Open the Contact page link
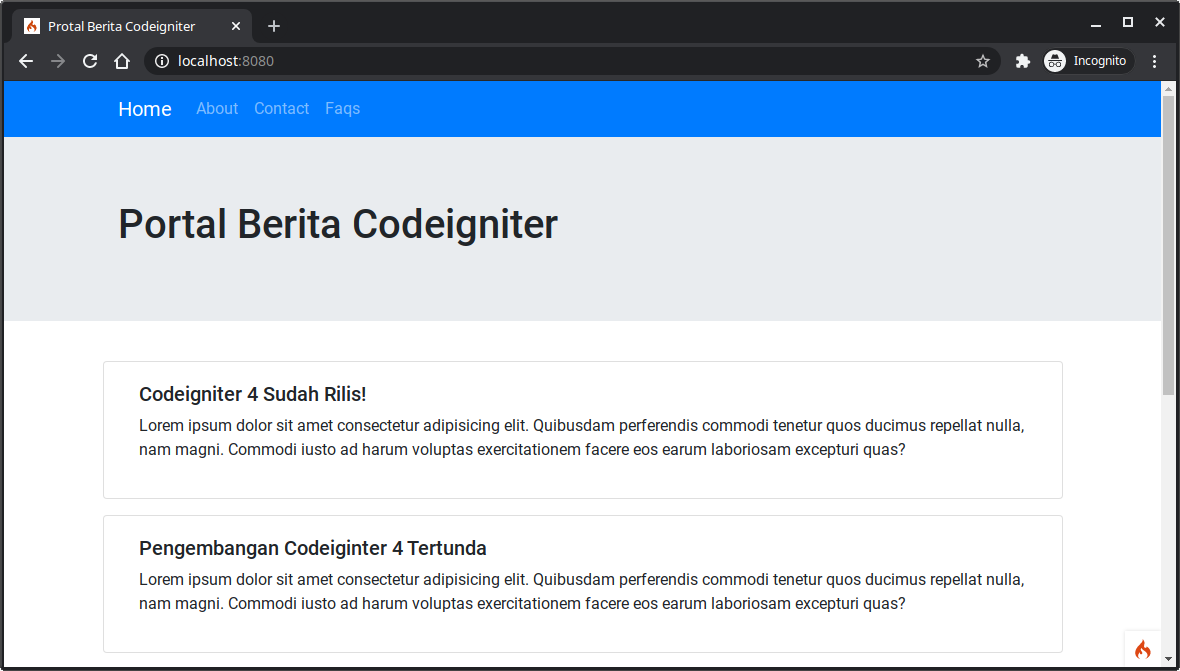This screenshot has width=1180, height=671. [x=281, y=108]
